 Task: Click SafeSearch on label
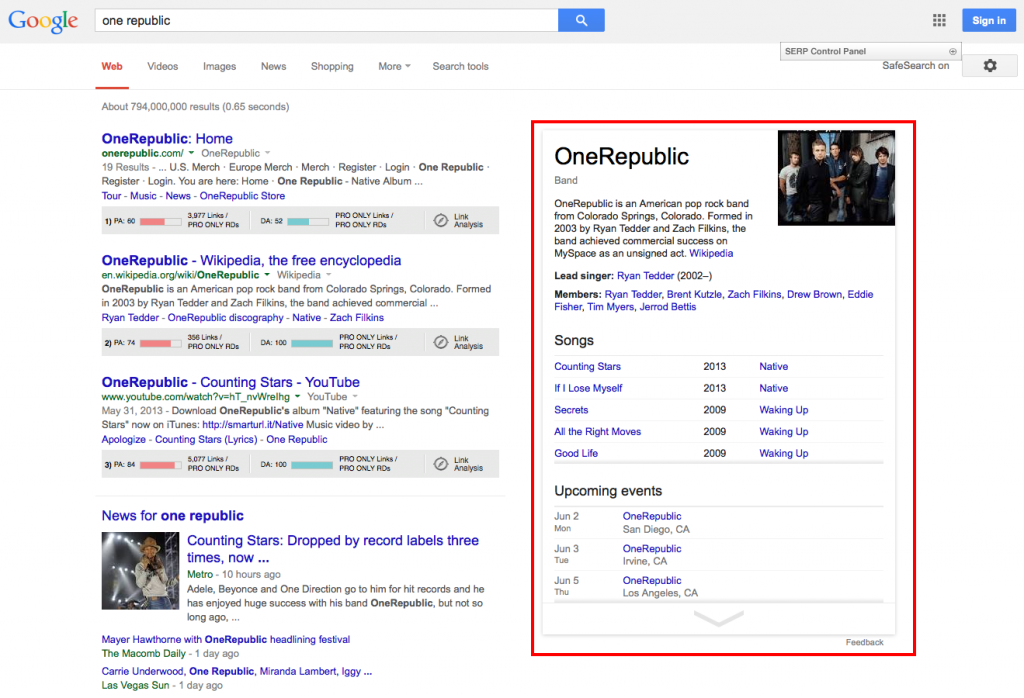click(916, 65)
